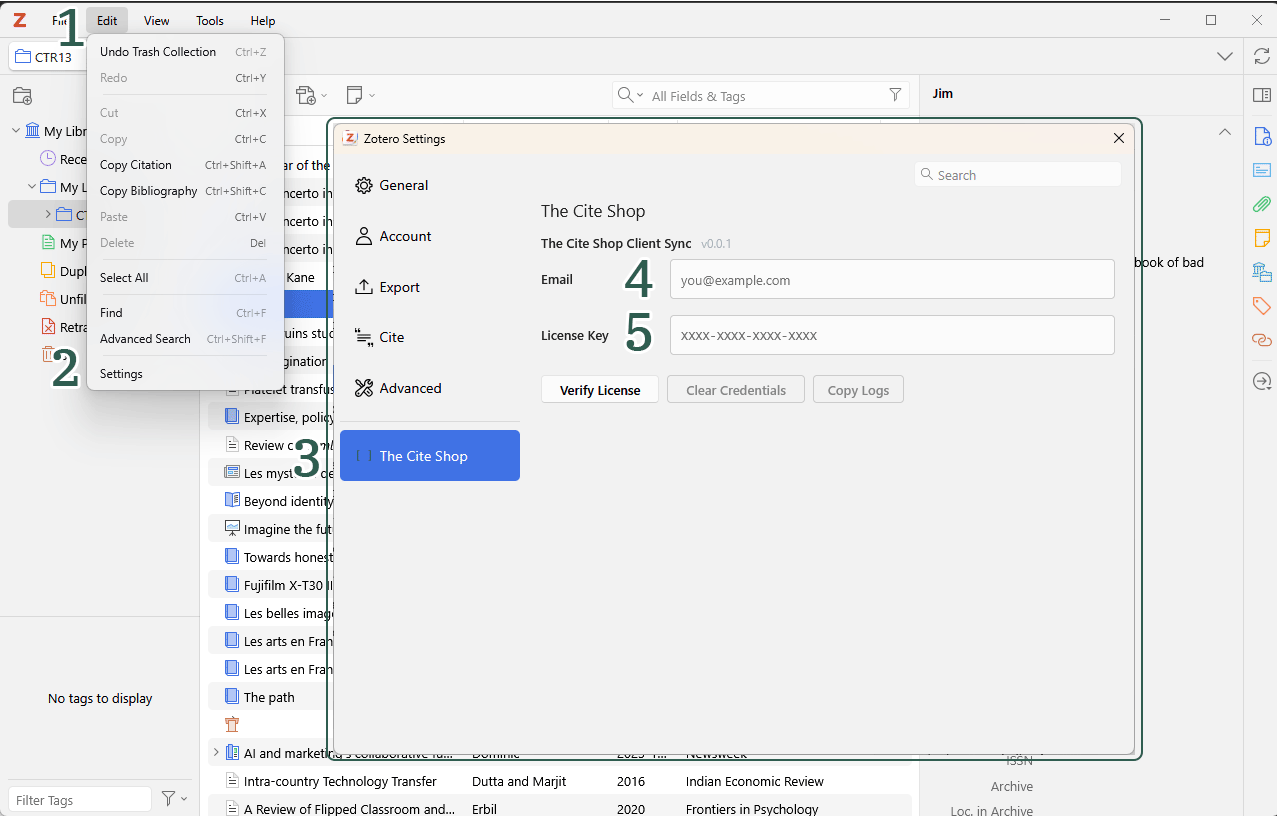Open the tab list dropdown chevron
Image resolution: width=1277 pixels, height=816 pixels.
pyautogui.click(x=1224, y=57)
